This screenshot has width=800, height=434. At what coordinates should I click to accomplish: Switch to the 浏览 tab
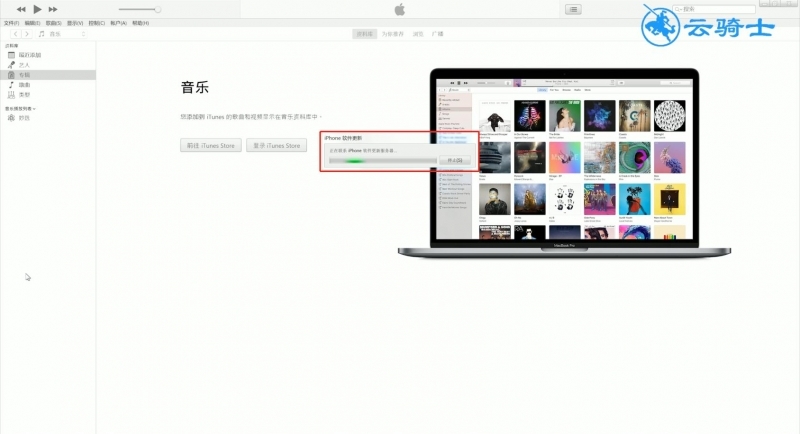tap(418, 34)
